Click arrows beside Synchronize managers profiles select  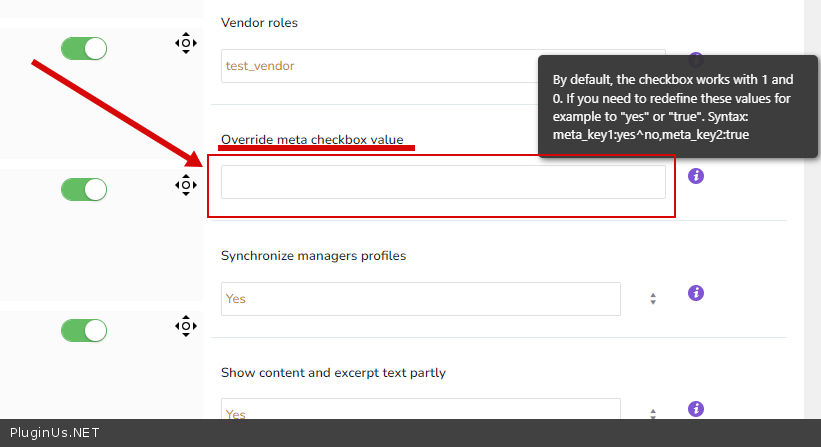(653, 298)
